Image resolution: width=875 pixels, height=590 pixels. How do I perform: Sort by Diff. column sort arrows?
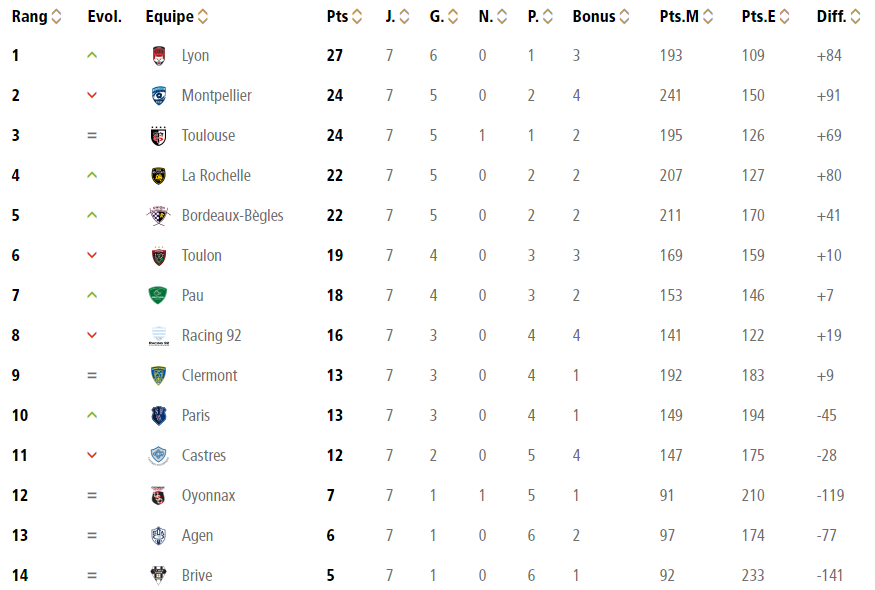tap(855, 17)
